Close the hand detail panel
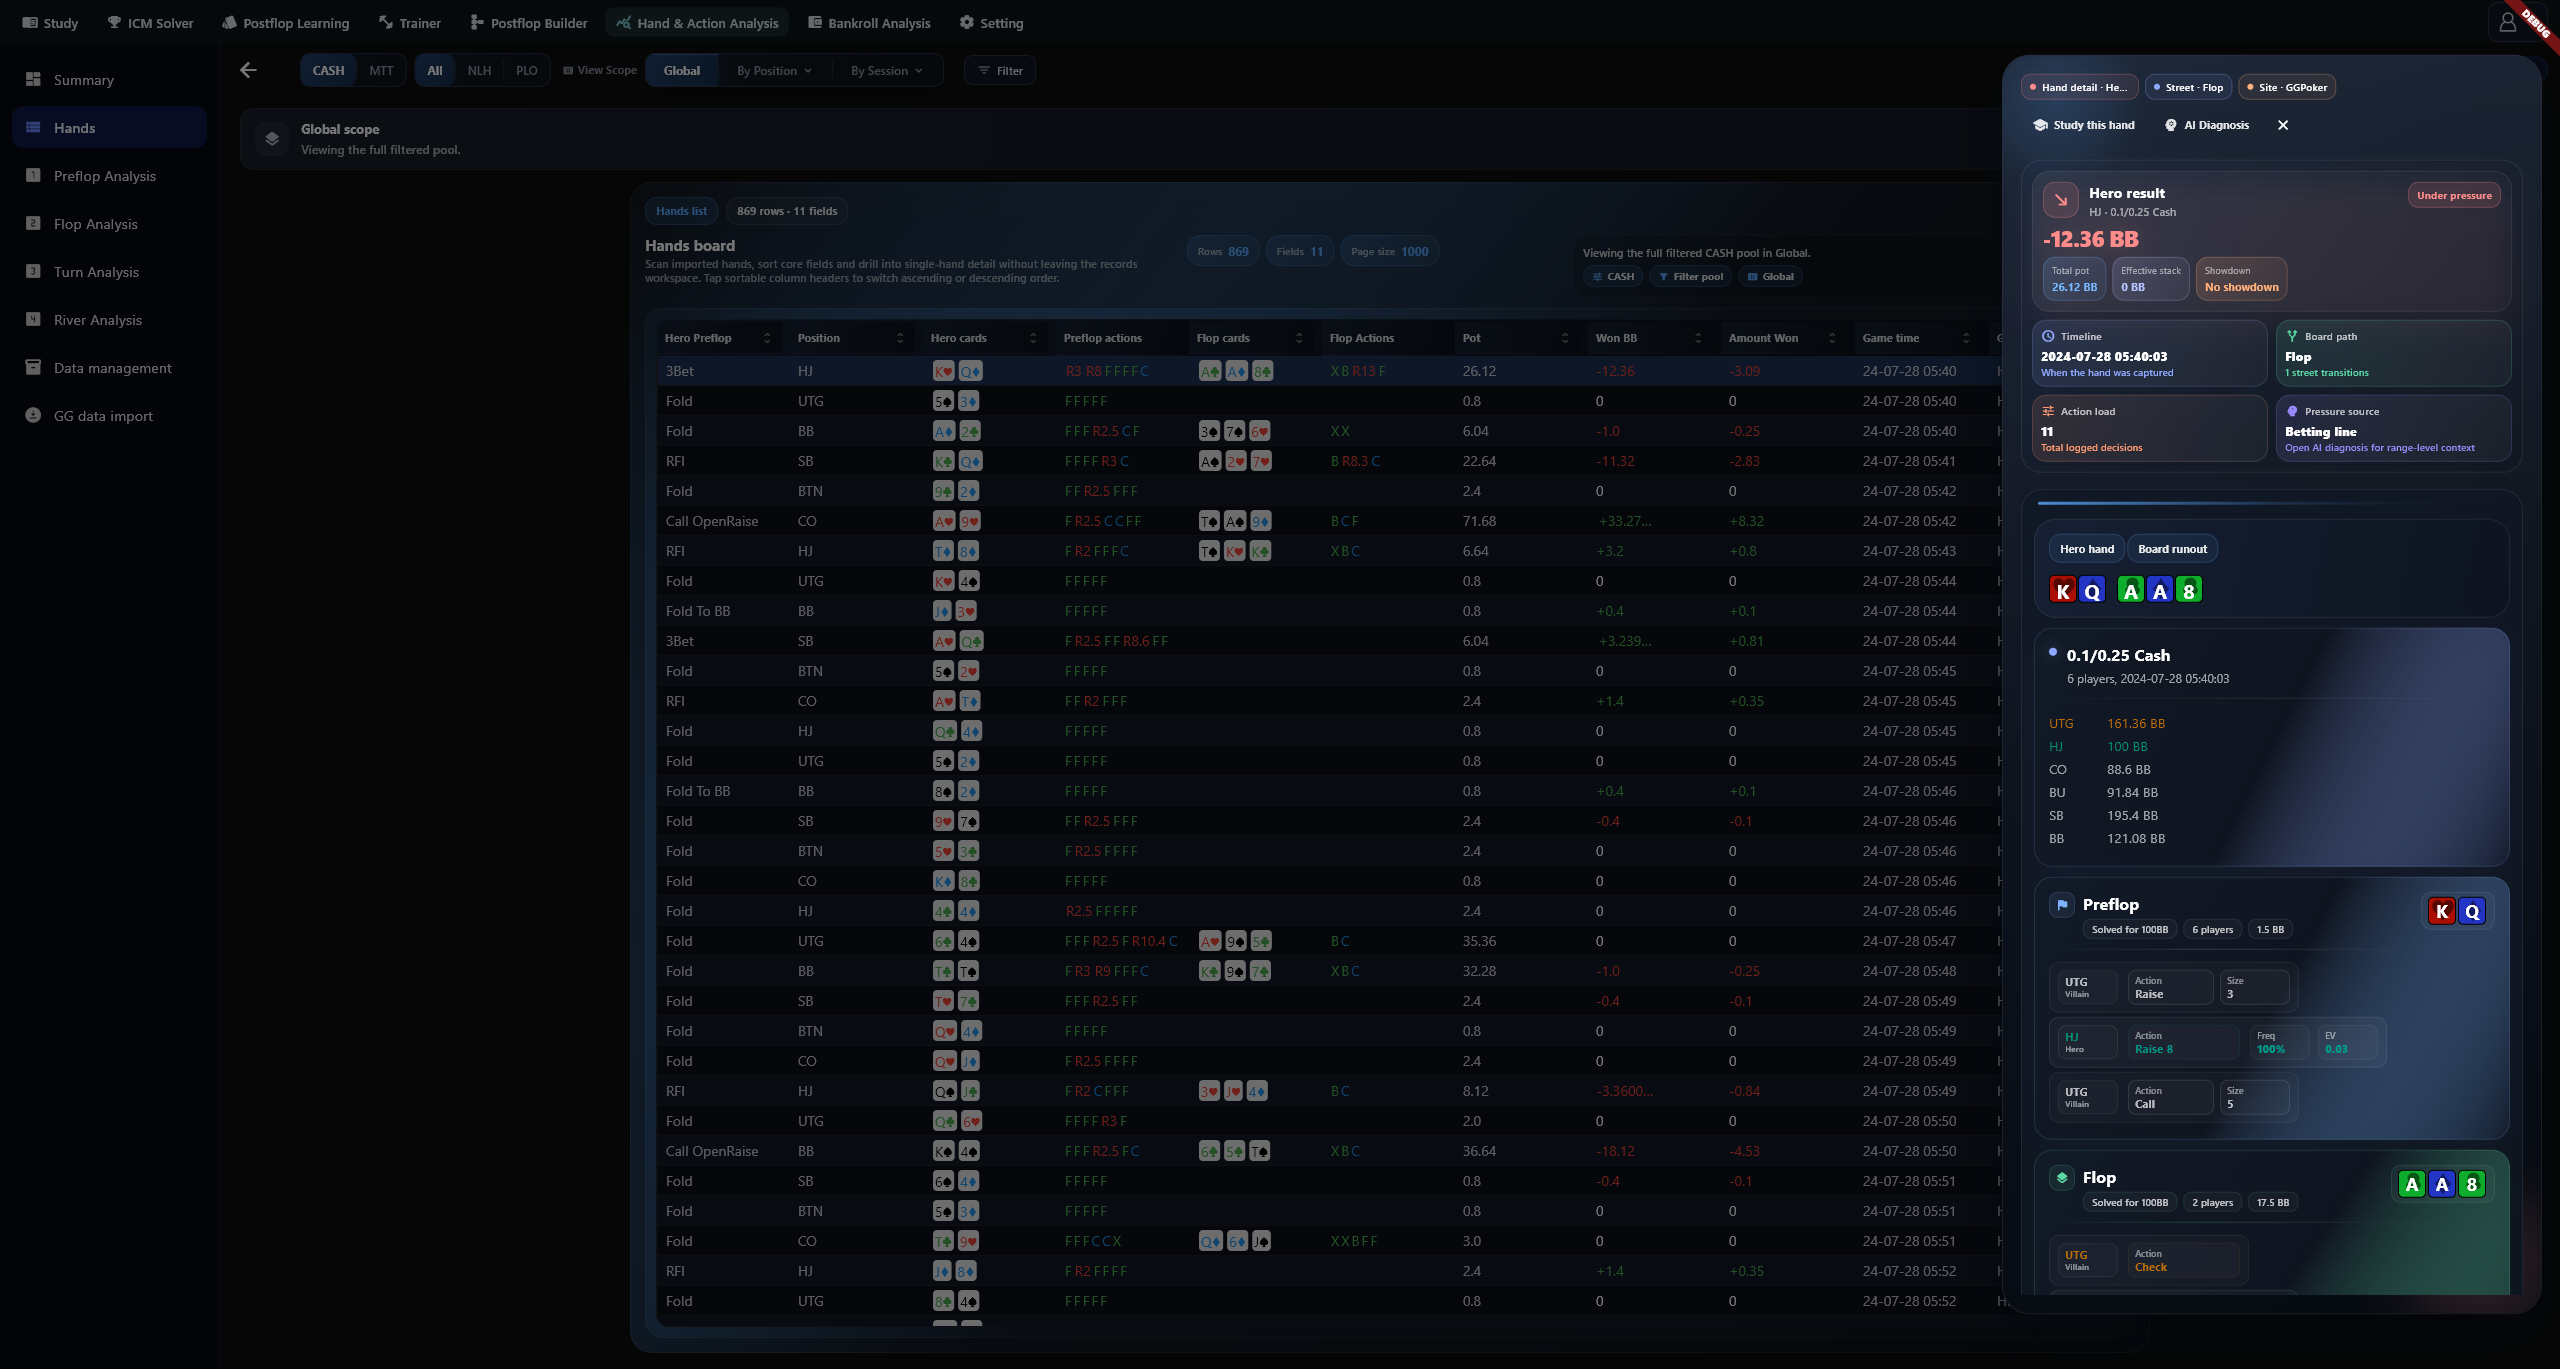The image size is (2560, 1369). tap(2282, 125)
